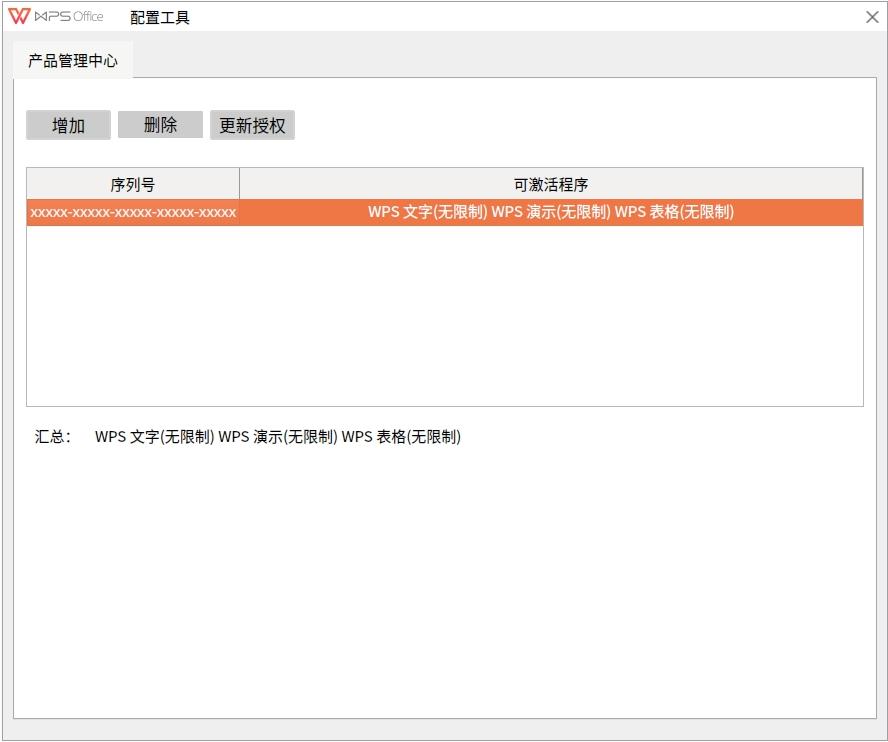The width and height of the screenshot is (888, 742).
Task: Sort by the 序列号 column header
Action: [133, 184]
